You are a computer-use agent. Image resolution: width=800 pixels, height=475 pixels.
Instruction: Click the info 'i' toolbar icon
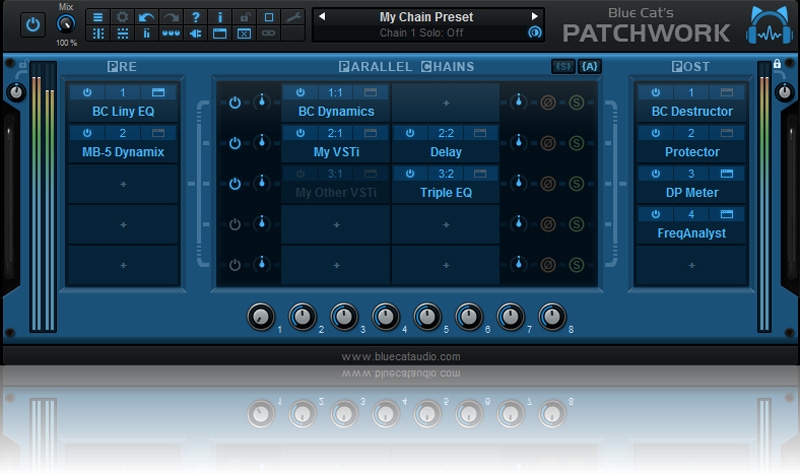220,17
